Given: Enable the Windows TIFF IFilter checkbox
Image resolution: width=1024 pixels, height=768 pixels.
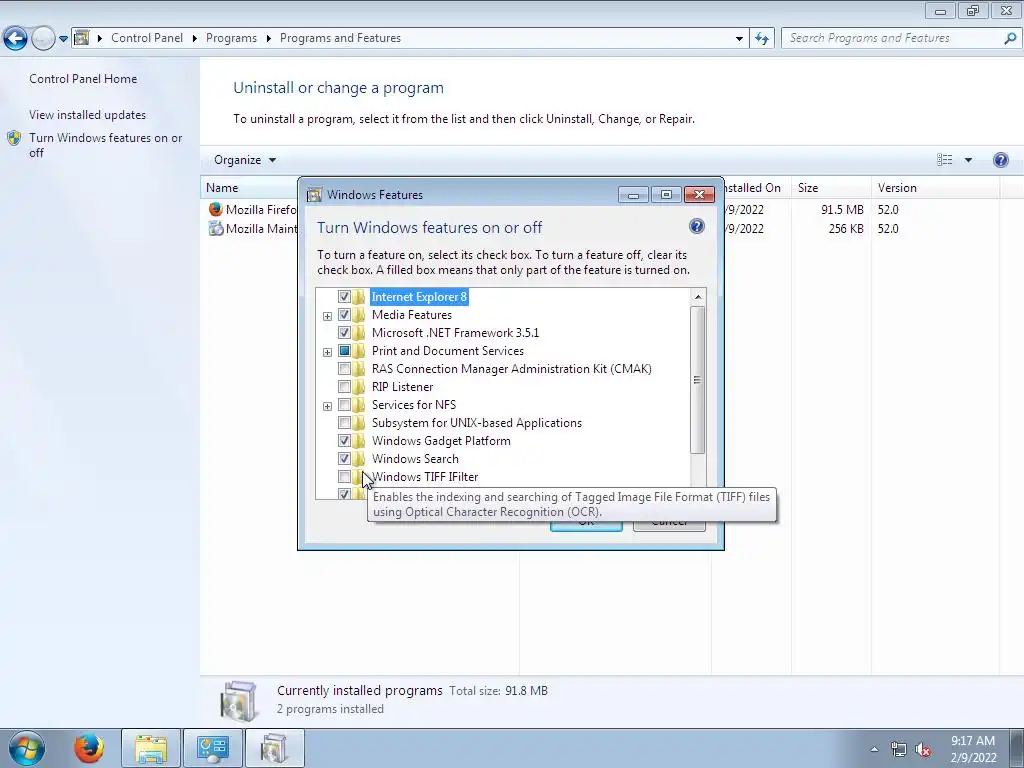Looking at the screenshot, I should tap(344, 477).
